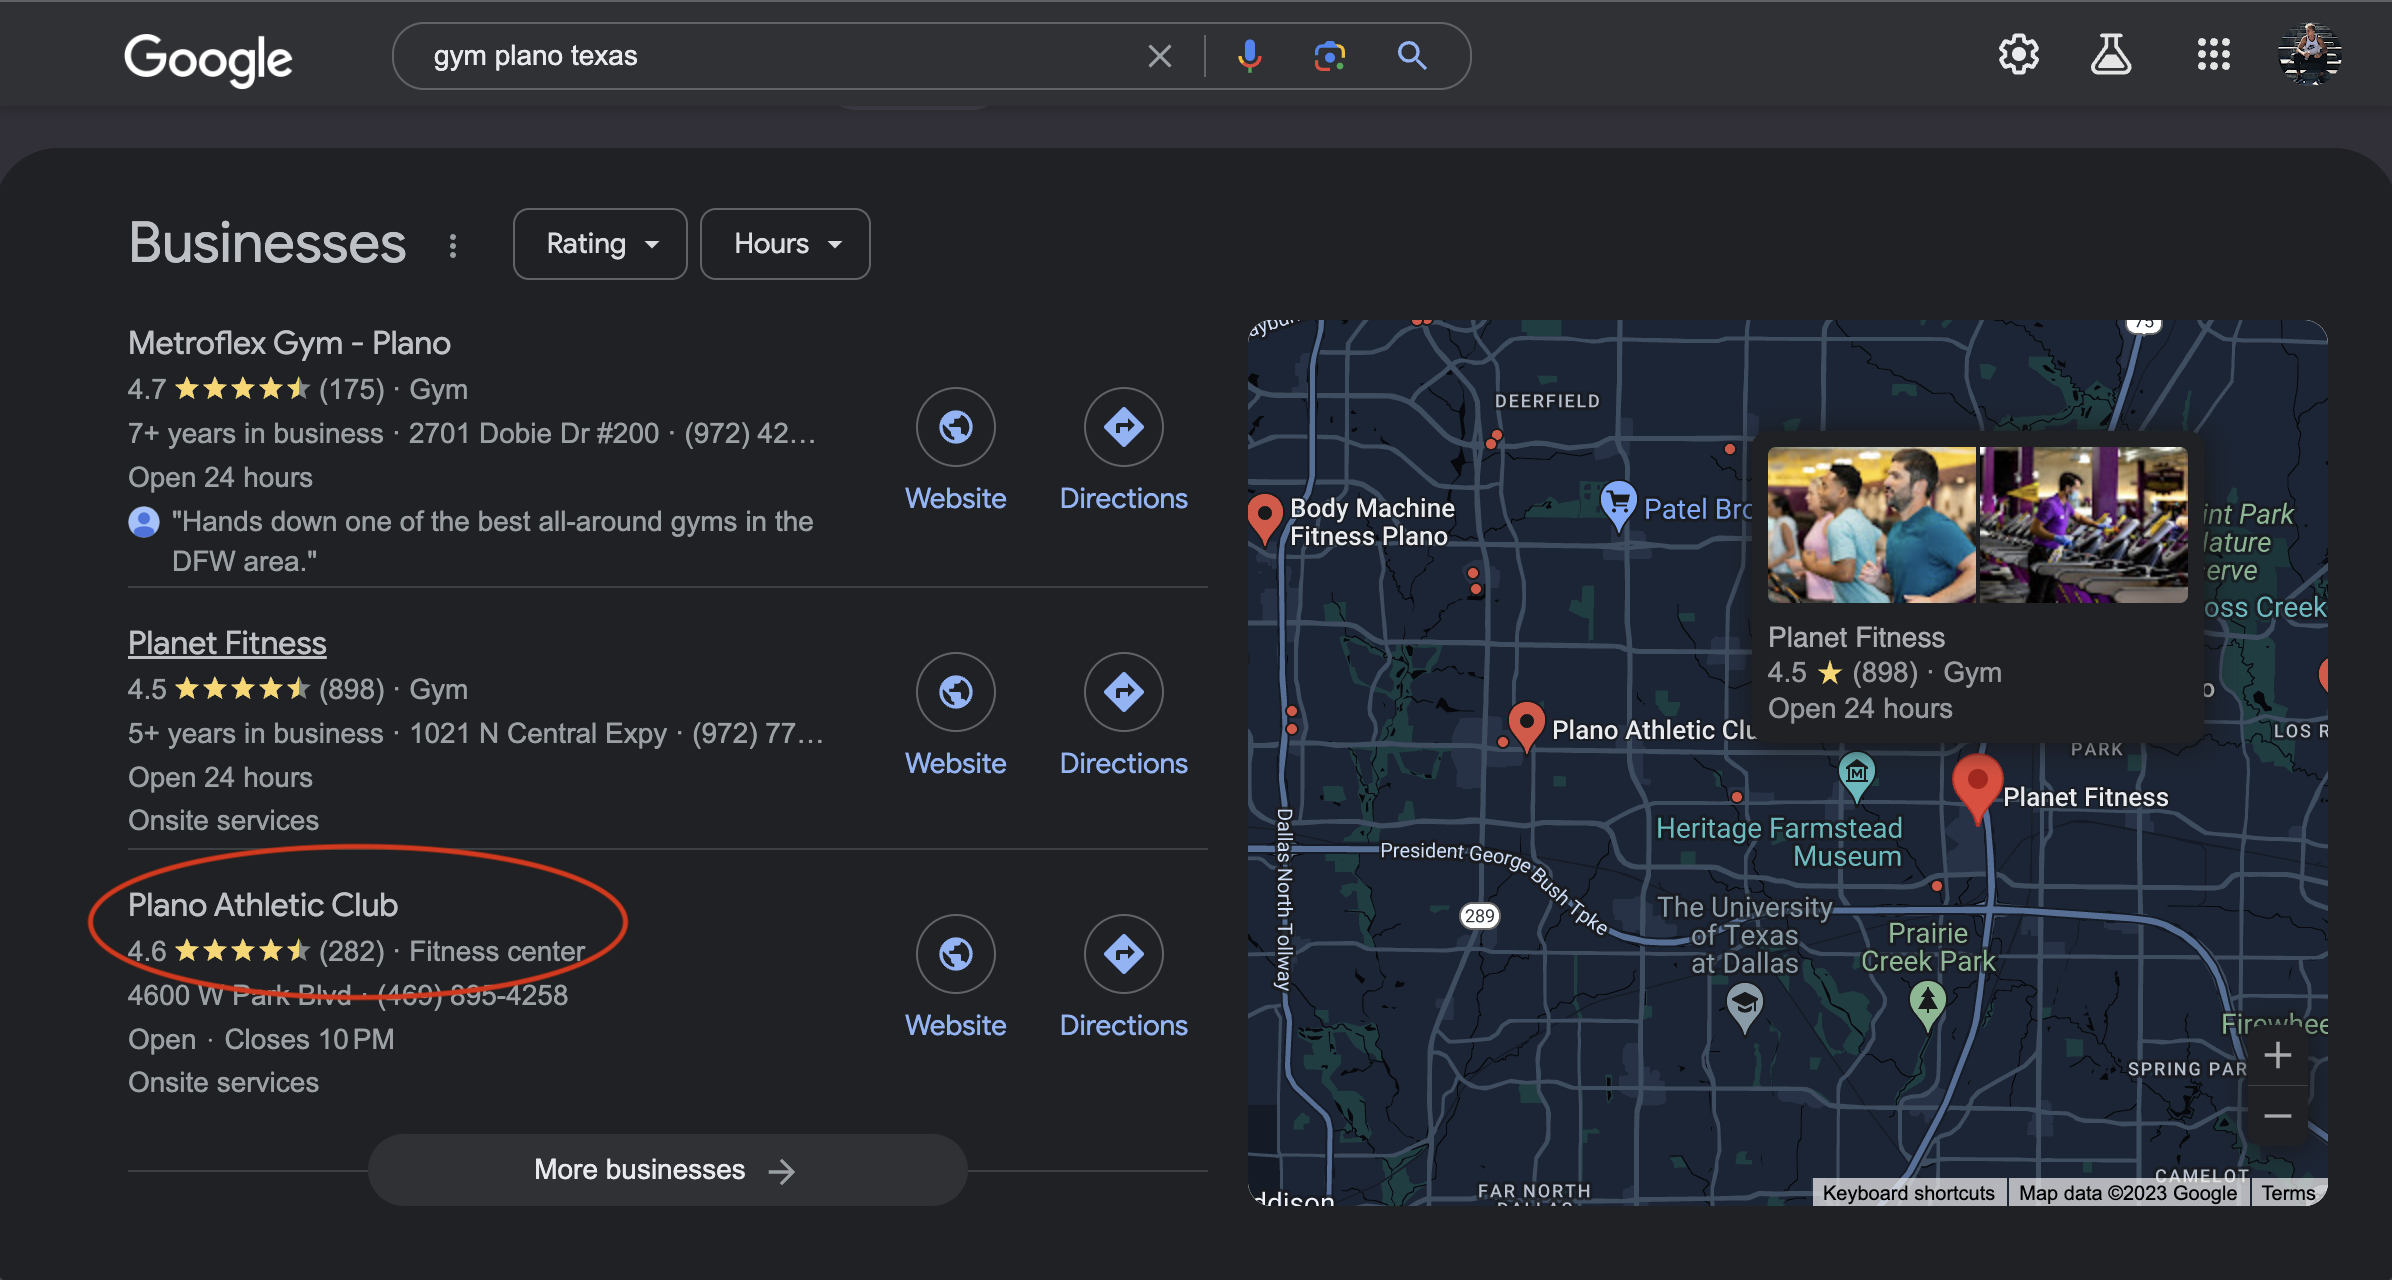Open Plano Athletic Club website globe icon
Image resolution: width=2392 pixels, height=1280 pixels.
[956, 954]
